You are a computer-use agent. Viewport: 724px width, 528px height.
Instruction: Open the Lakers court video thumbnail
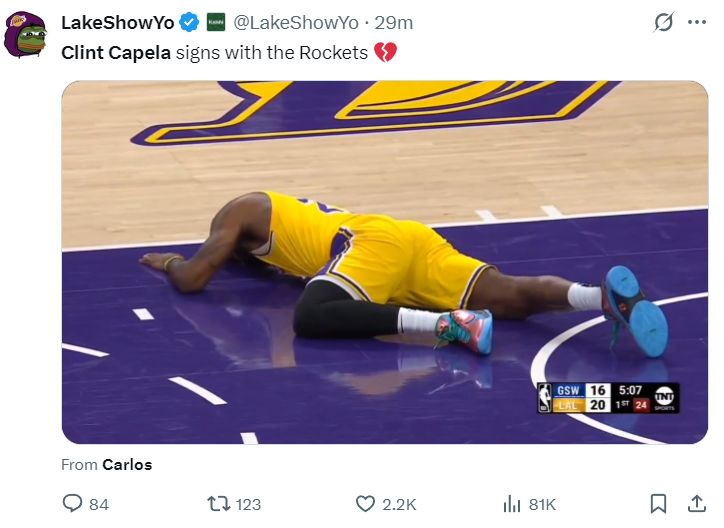point(384,262)
